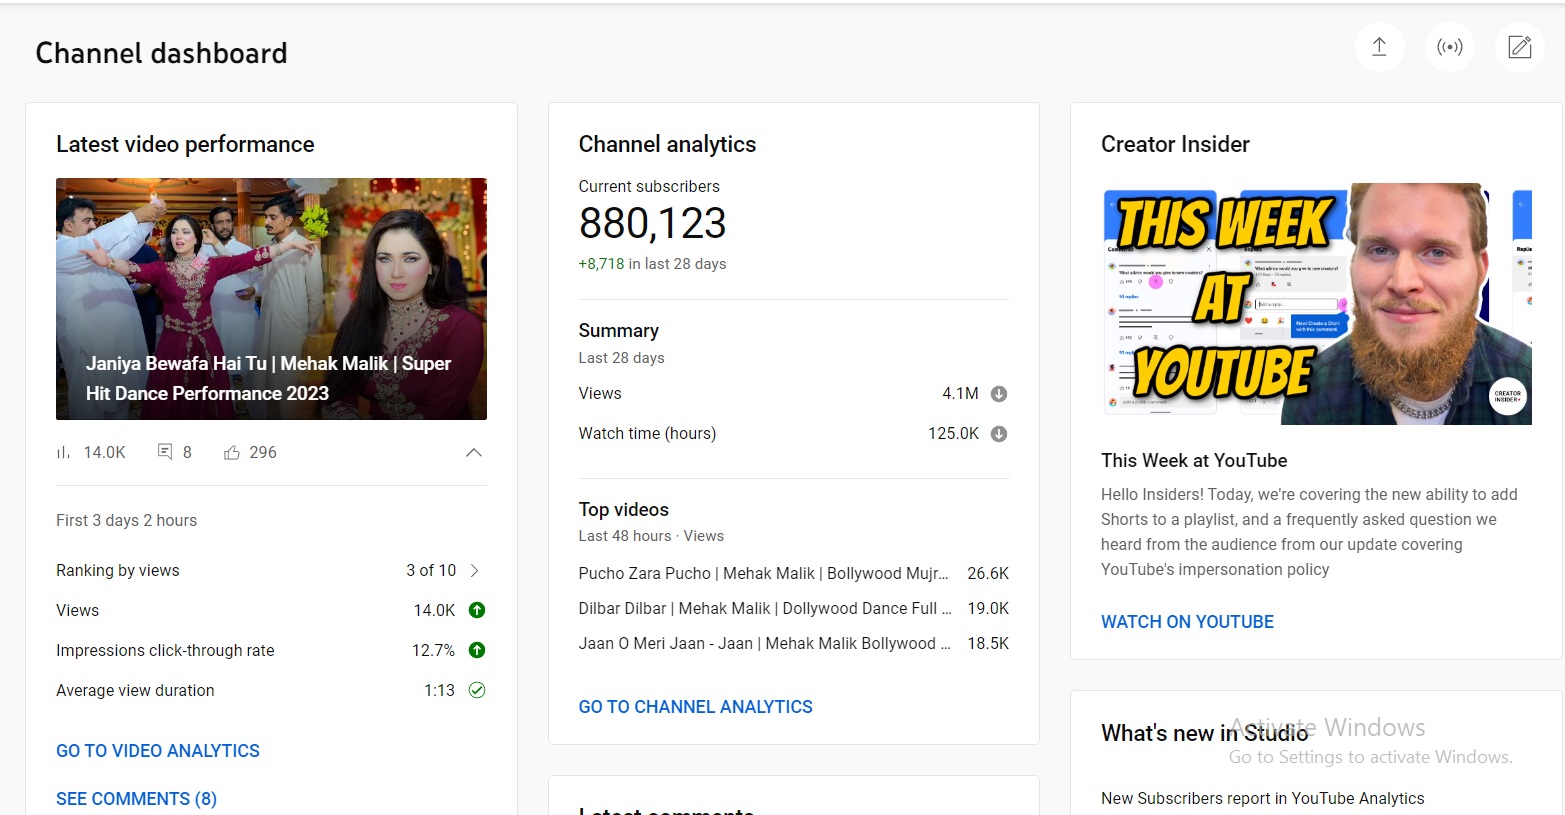Click Watch time (hours) label
This screenshot has width=1565, height=815.
point(647,433)
